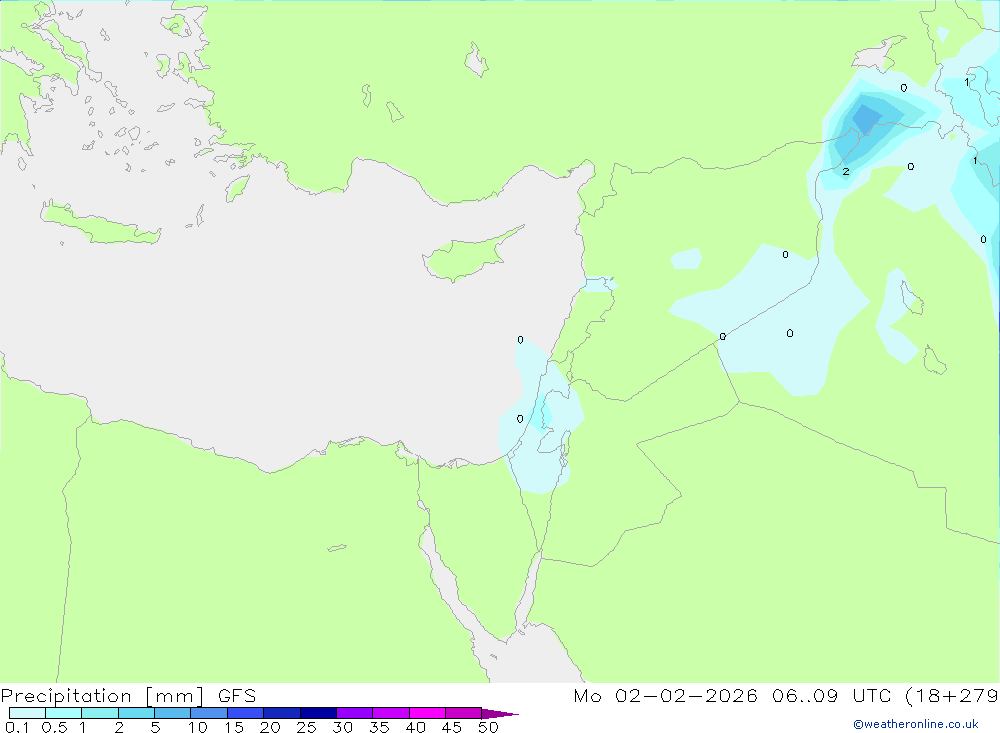Click the '35' legend scale value
Image resolution: width=1000 pixels, height=733 pixels.
coord(379,727)
